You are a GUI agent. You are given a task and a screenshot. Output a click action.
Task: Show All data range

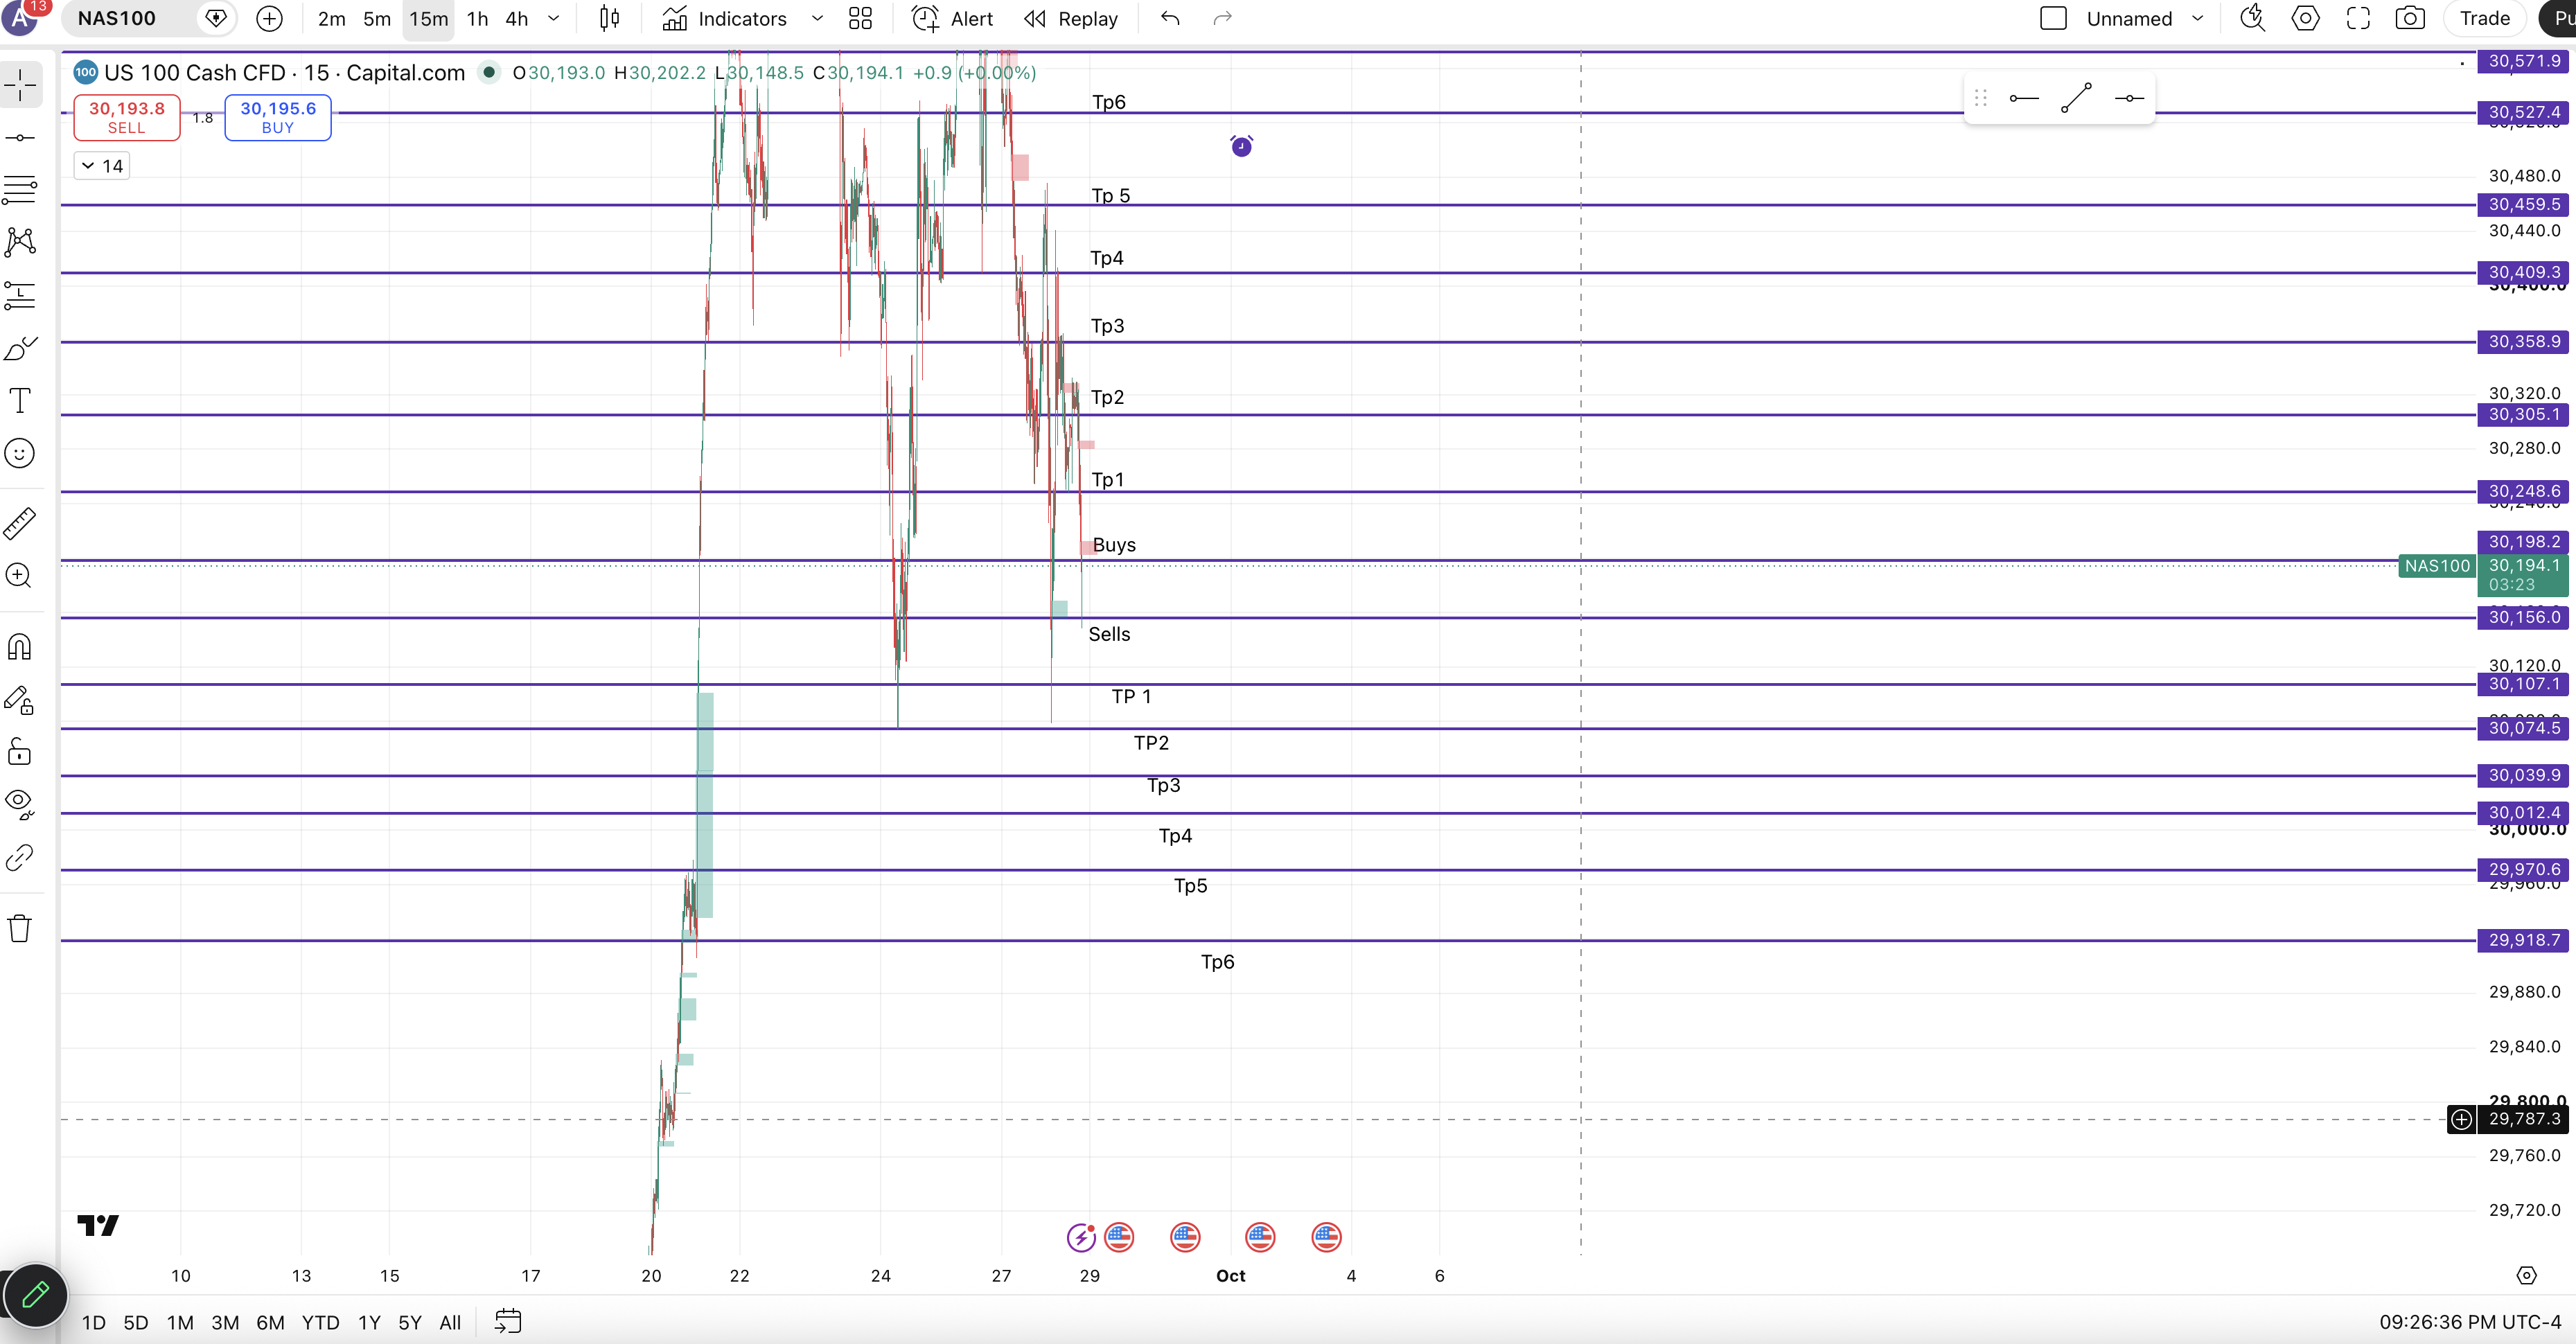coord(450,1322)
